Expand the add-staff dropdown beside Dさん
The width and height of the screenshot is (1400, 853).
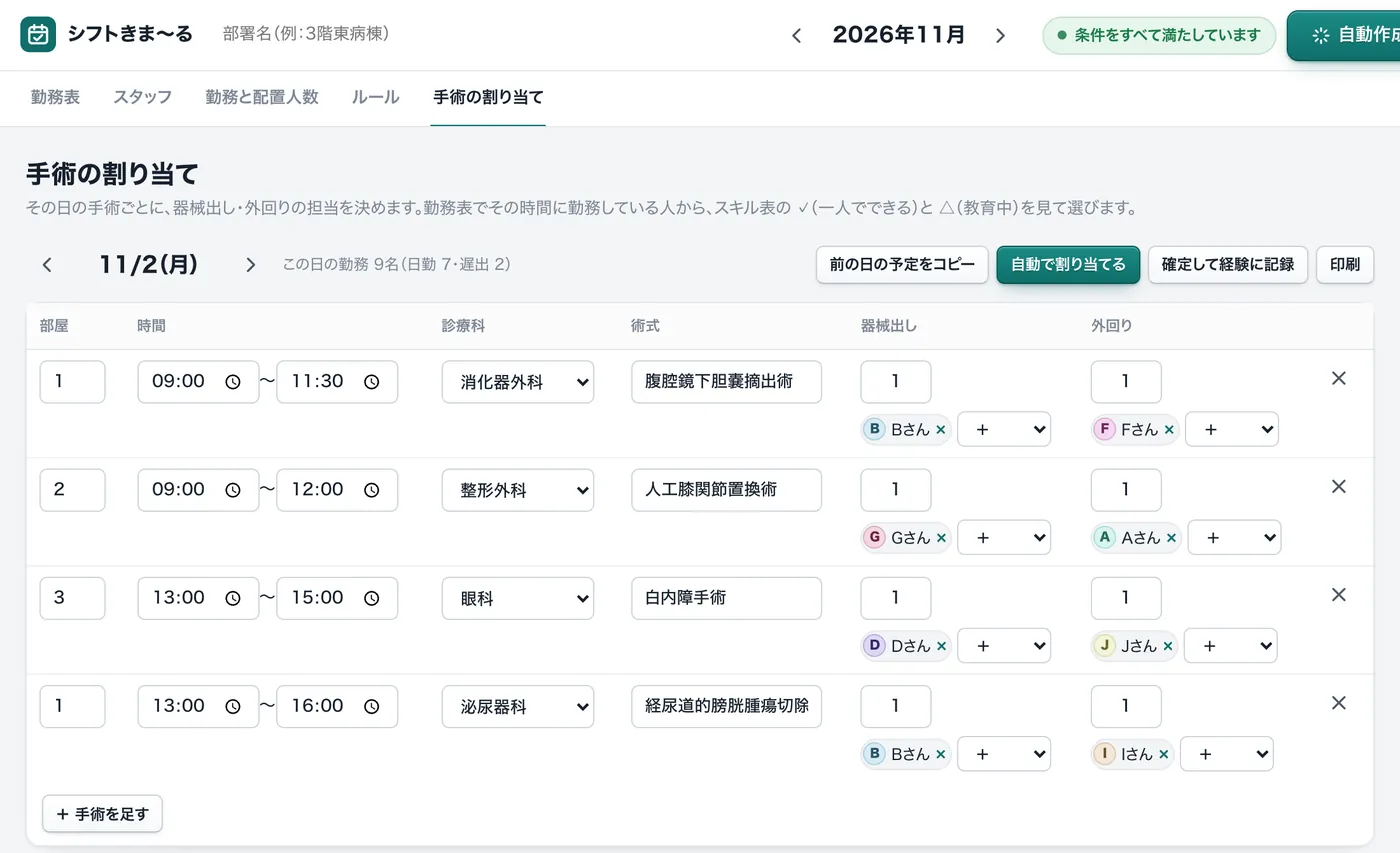1004,646
